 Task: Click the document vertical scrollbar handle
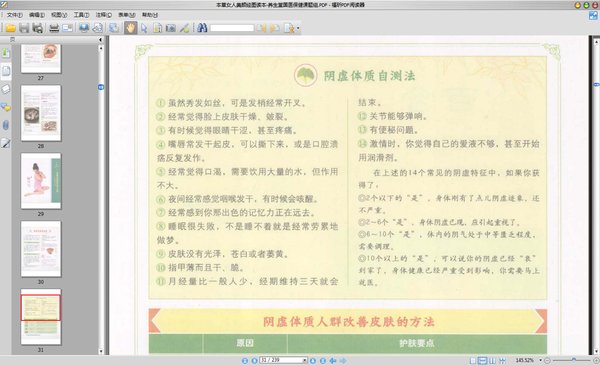(596, 84)
